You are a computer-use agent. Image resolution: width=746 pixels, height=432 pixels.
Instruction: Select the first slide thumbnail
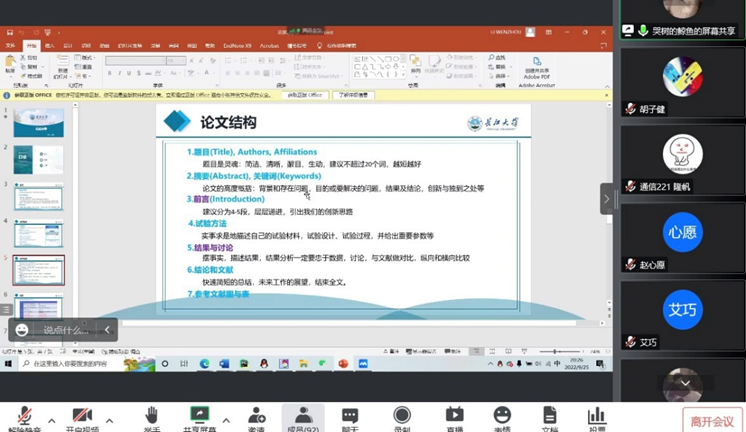pyautogui.click(x=39, y=123)
